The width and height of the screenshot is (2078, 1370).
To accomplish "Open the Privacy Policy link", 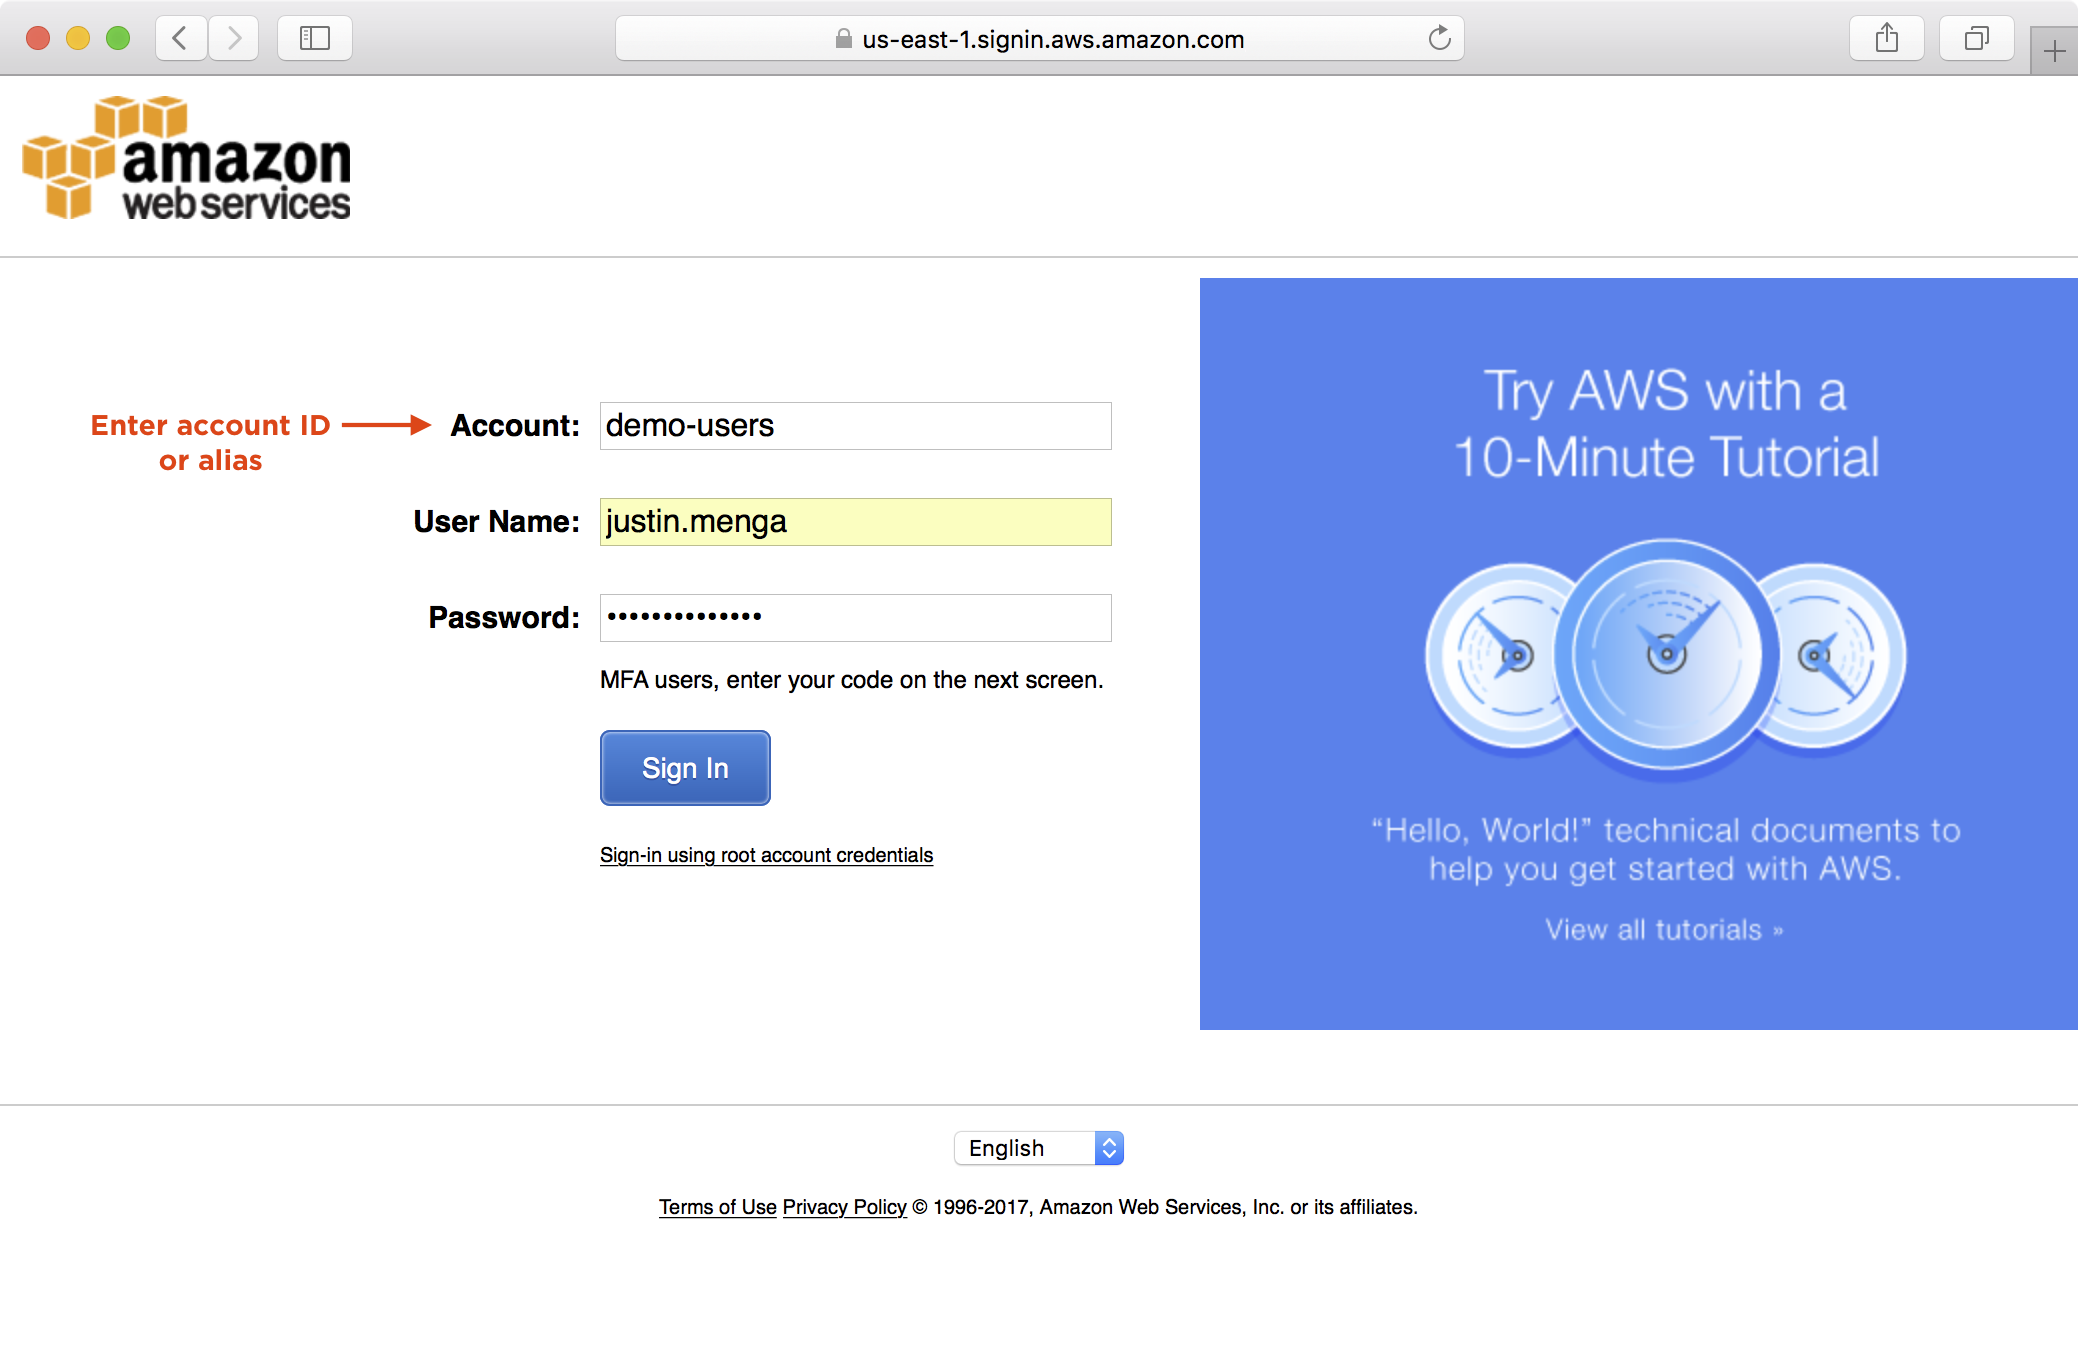I will (x=844, y=1207).
